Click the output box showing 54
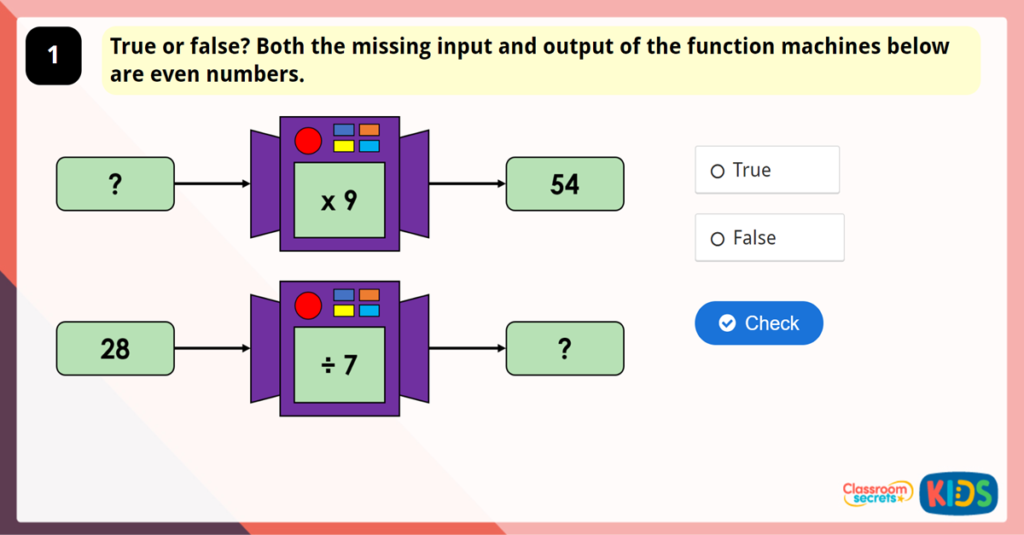 [x=565, y=184]
